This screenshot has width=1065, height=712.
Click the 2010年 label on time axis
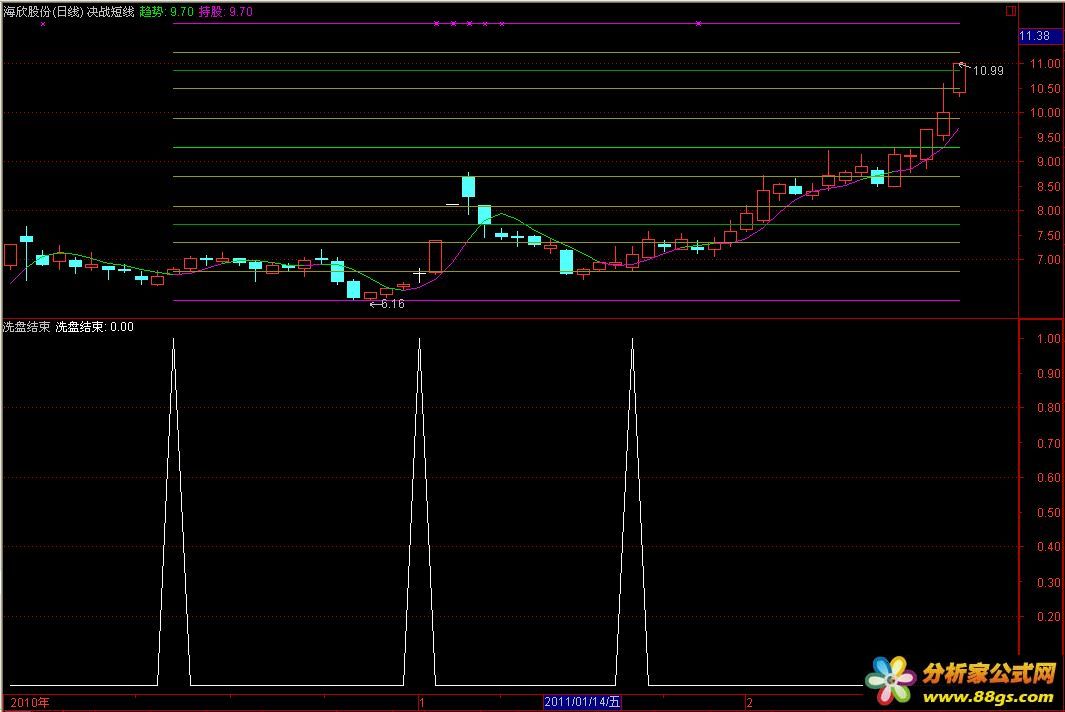point(30,702)
